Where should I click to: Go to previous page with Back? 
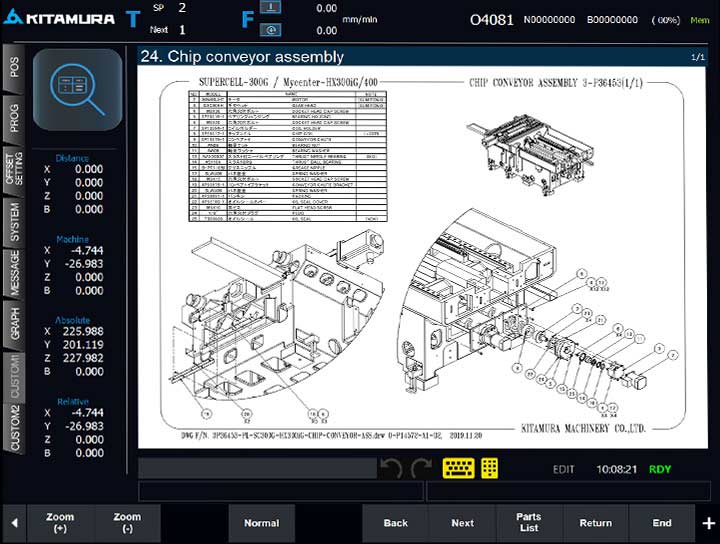coord(395,523)
